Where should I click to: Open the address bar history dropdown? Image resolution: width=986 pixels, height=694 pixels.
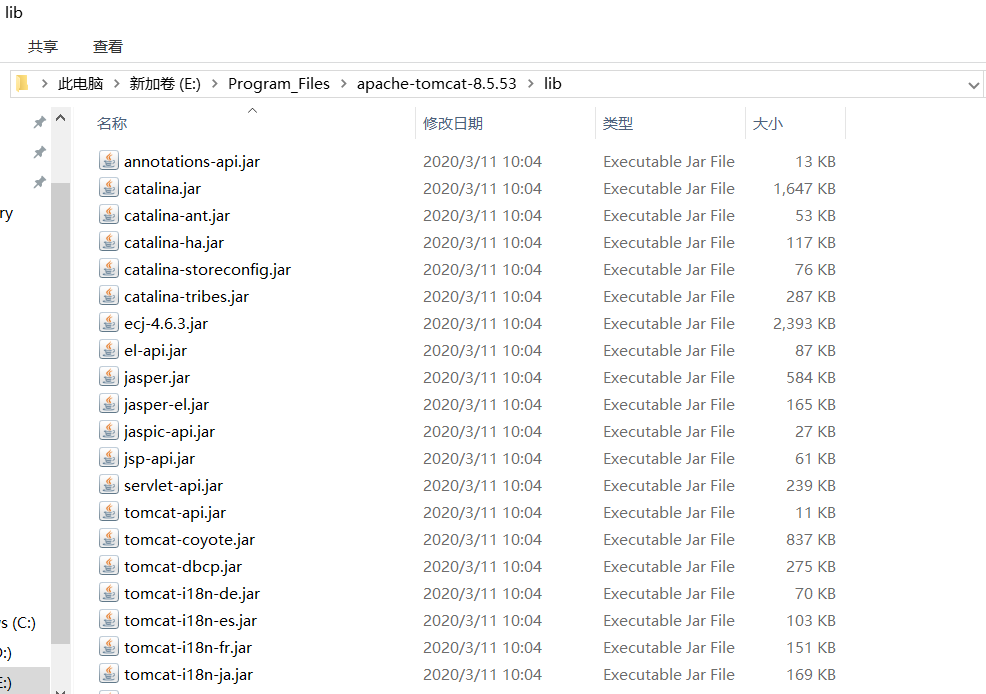pos(973,85)
